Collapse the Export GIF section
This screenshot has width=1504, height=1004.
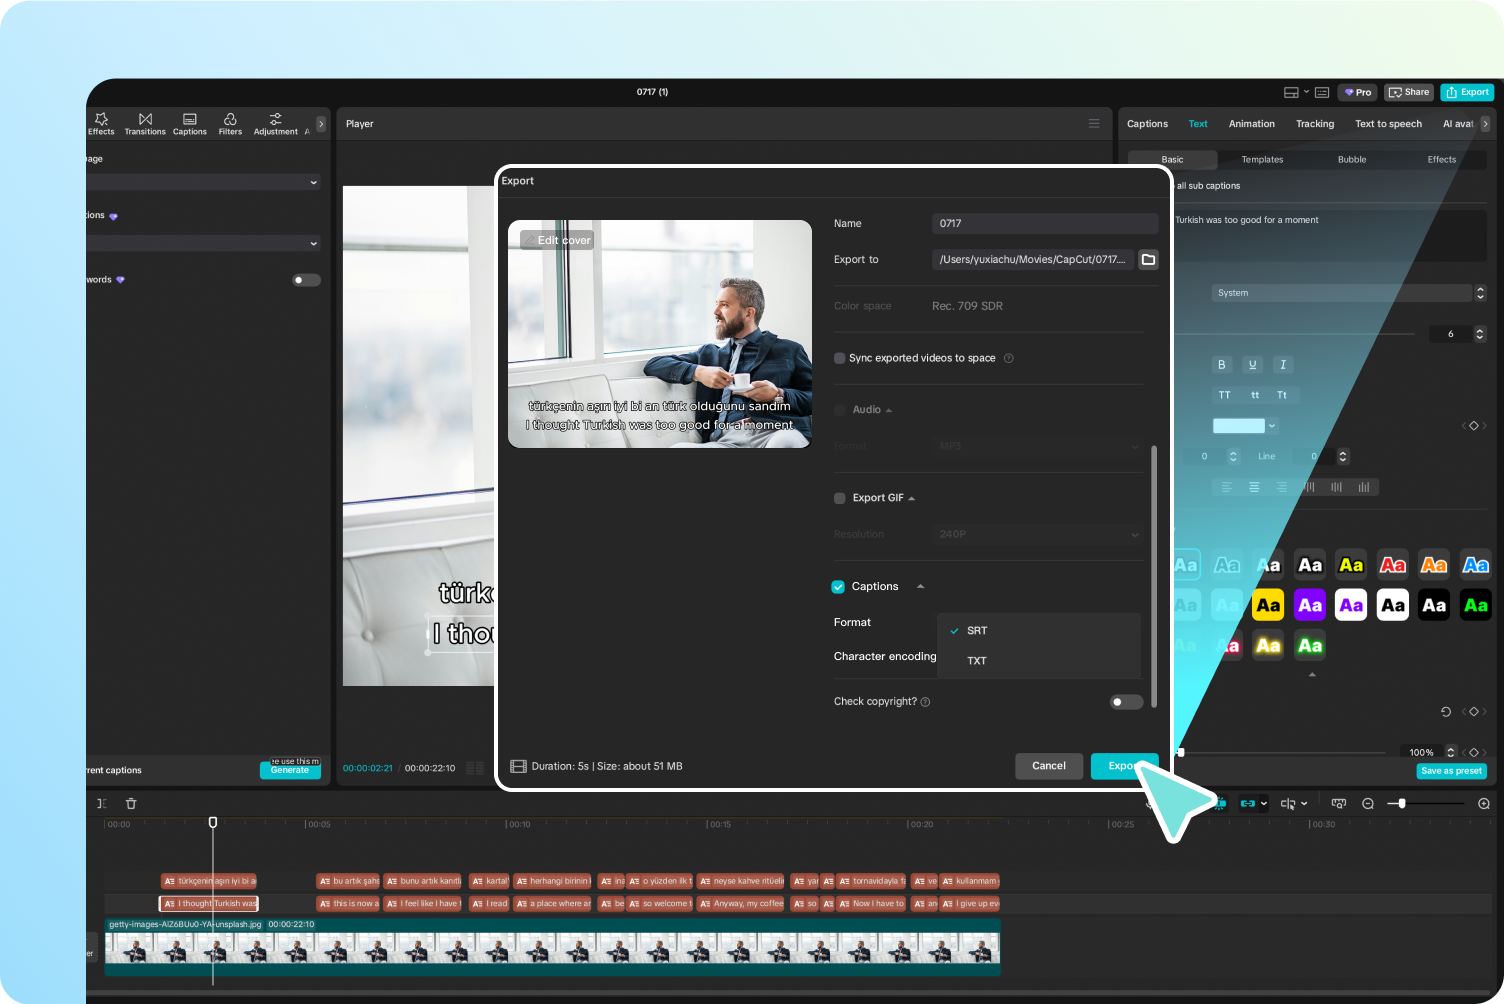point(909,497)
